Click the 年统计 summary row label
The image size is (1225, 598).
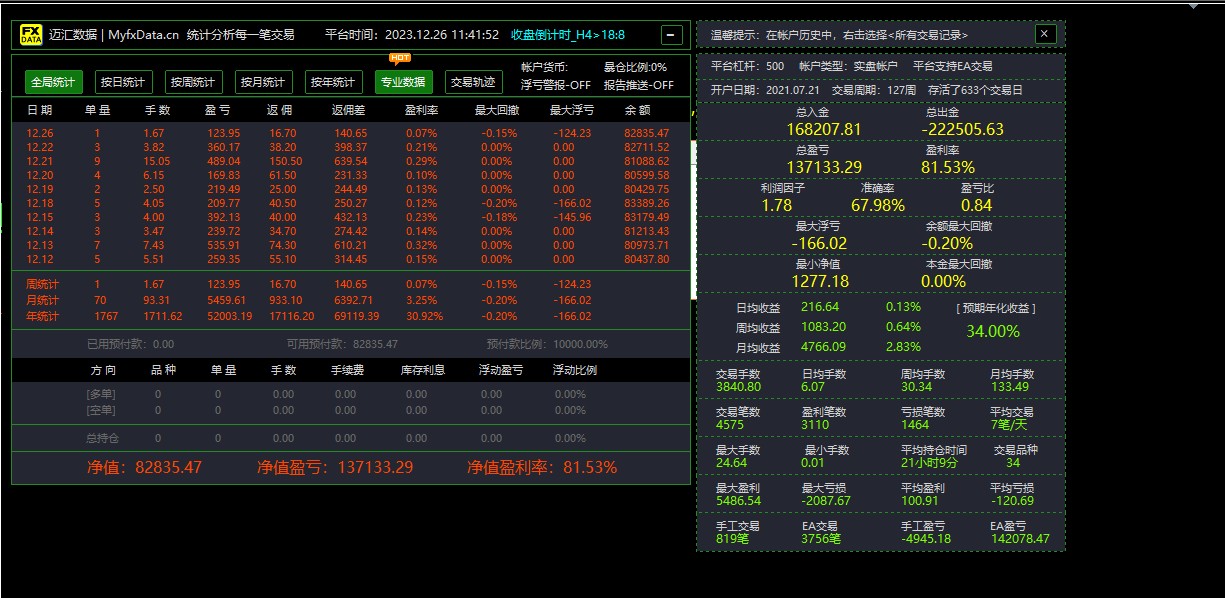click(x=42, y=316)
